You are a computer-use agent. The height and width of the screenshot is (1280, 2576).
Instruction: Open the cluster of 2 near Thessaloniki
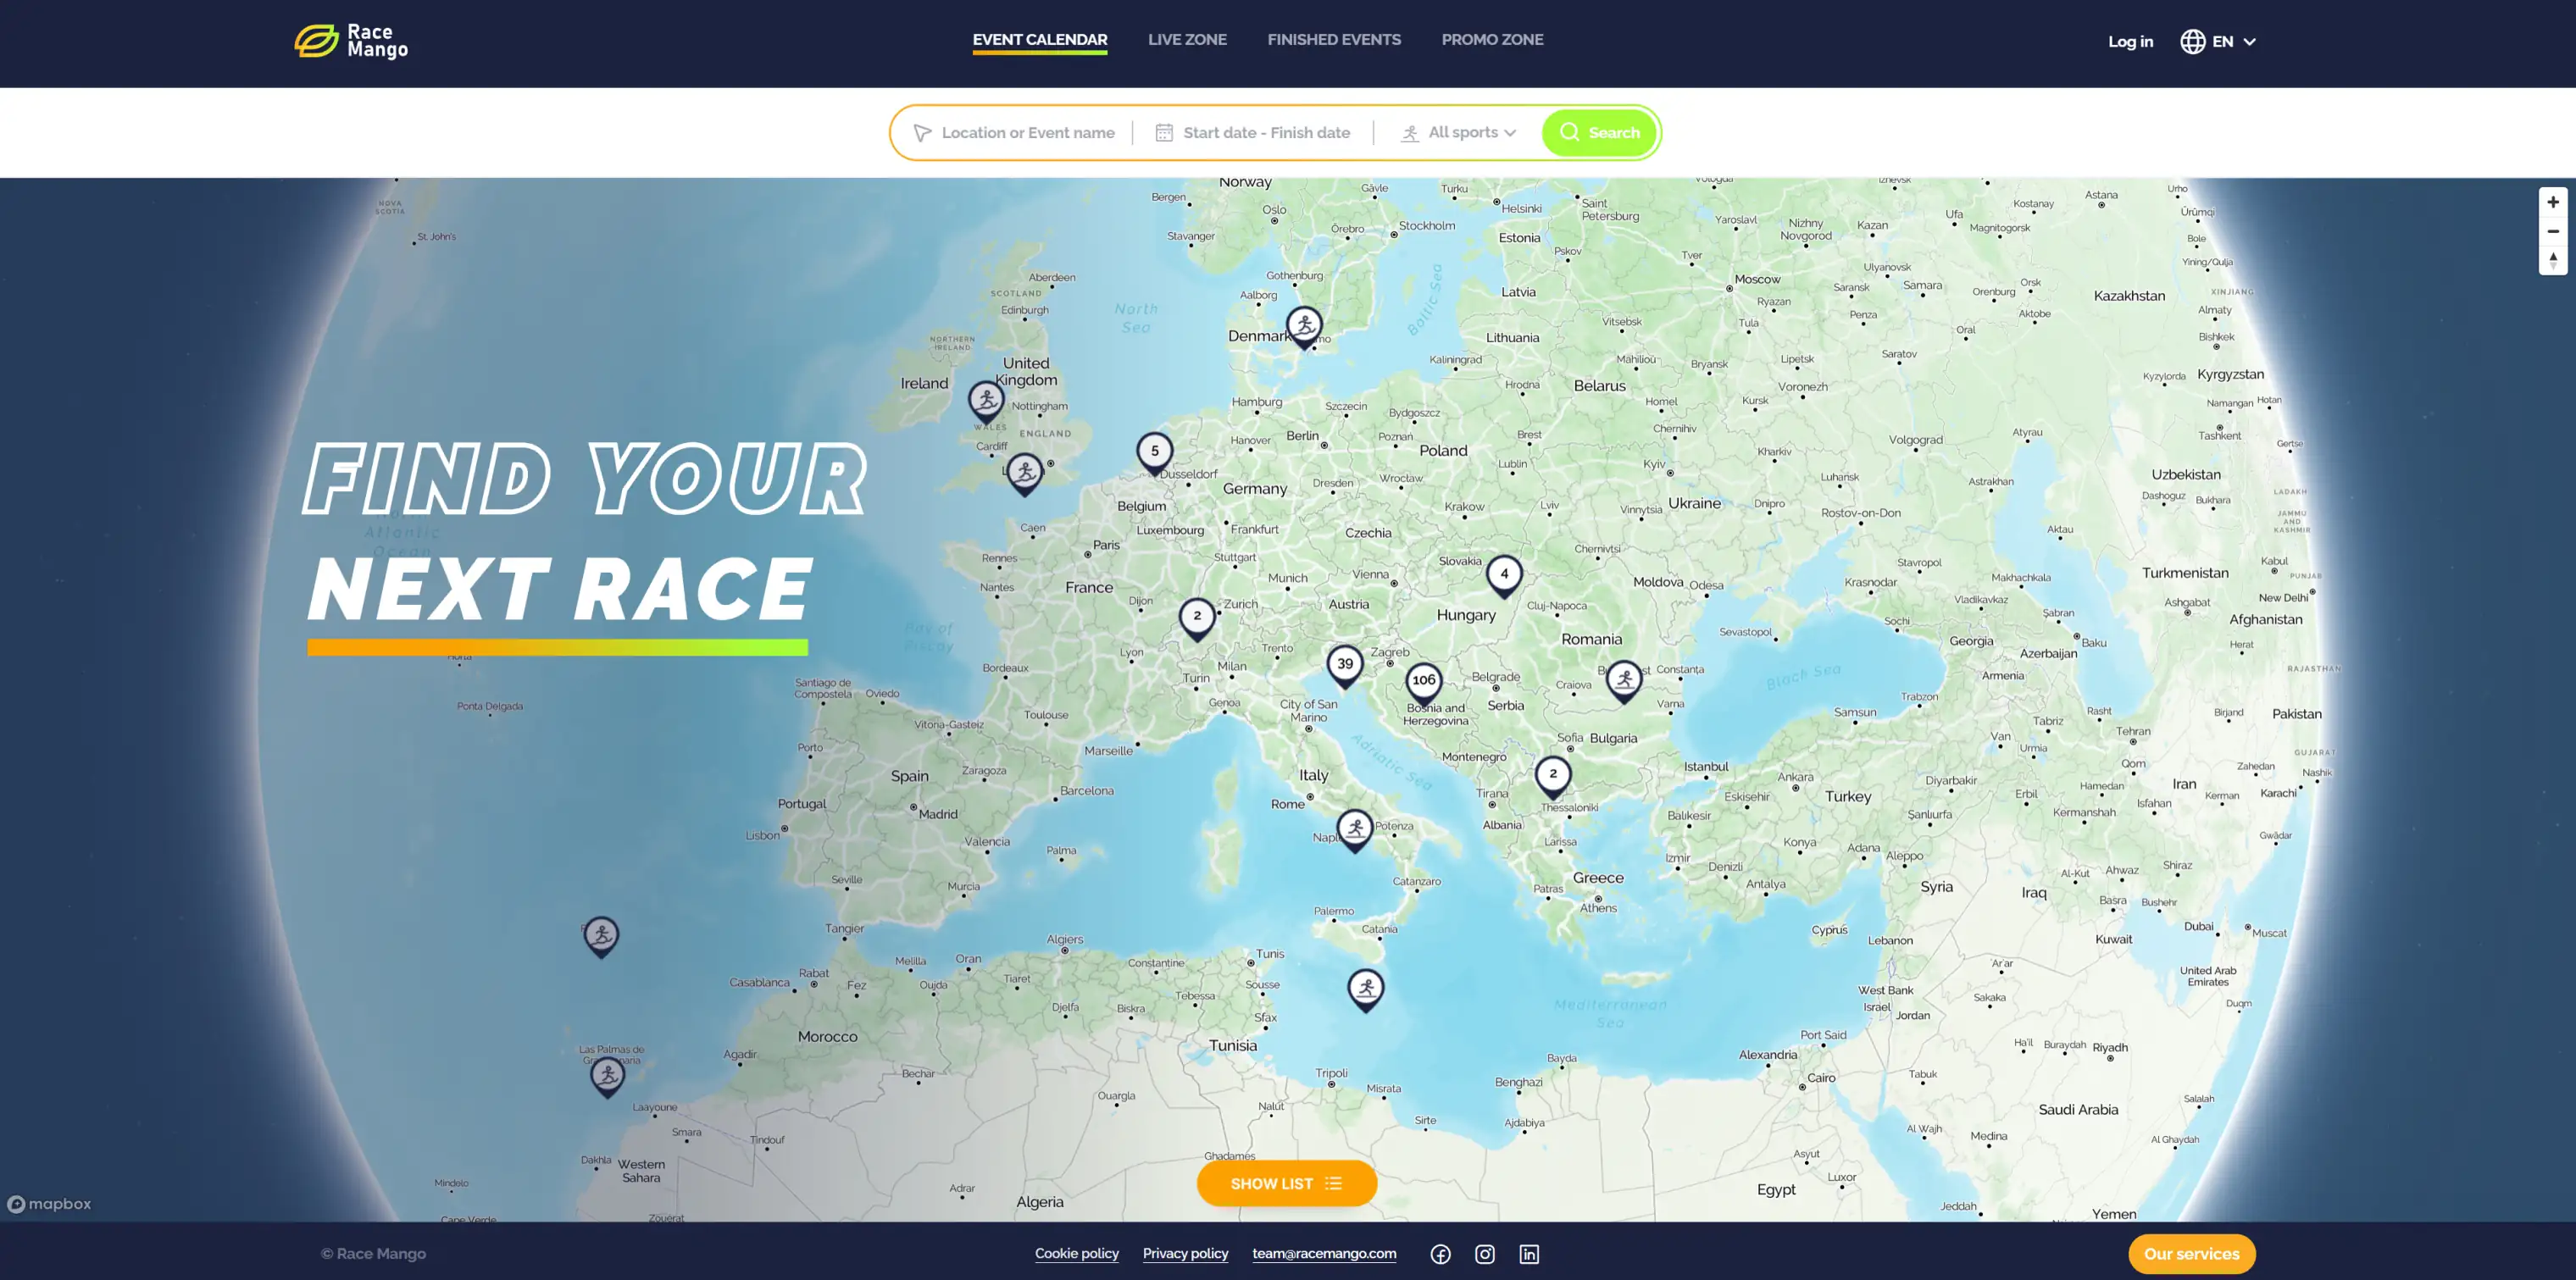point(1553,776)
